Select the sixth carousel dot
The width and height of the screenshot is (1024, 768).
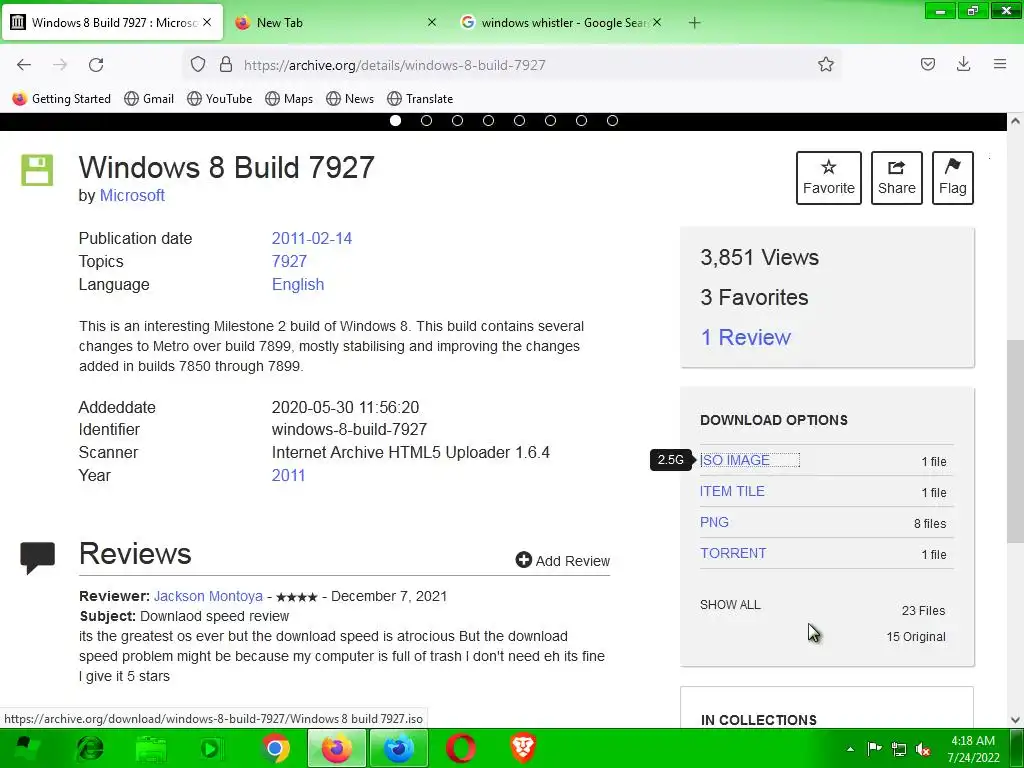pyautogui.click(x=551, y=121)
